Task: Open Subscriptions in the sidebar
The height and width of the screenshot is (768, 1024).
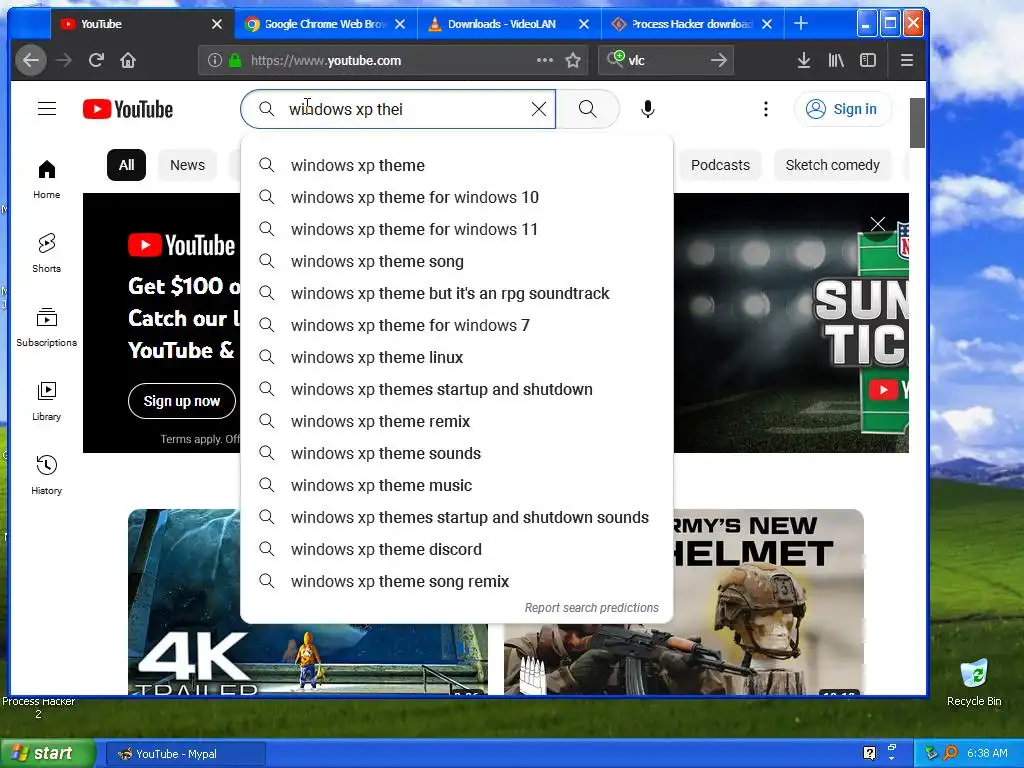Action: [46, 327]
